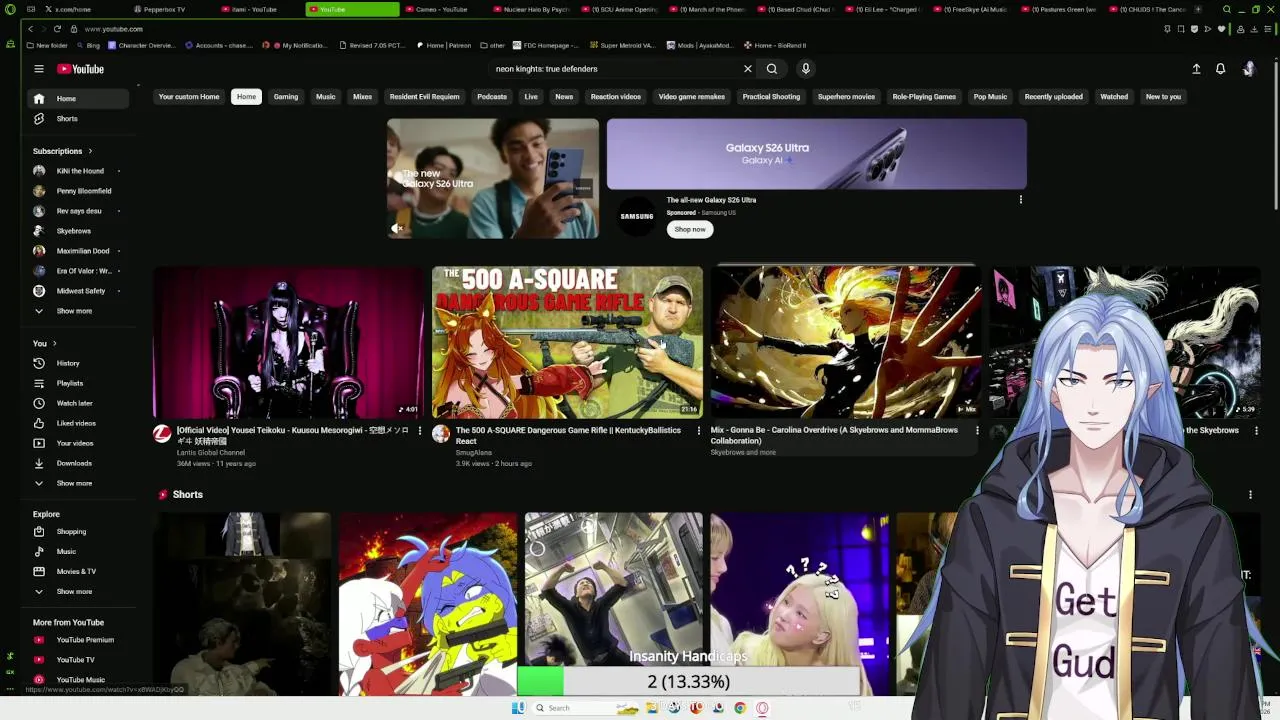Open the Chrome icon in taskbar
This screenshot has height=720, width=1280.
pyautogui.click(x=740, y=708)
